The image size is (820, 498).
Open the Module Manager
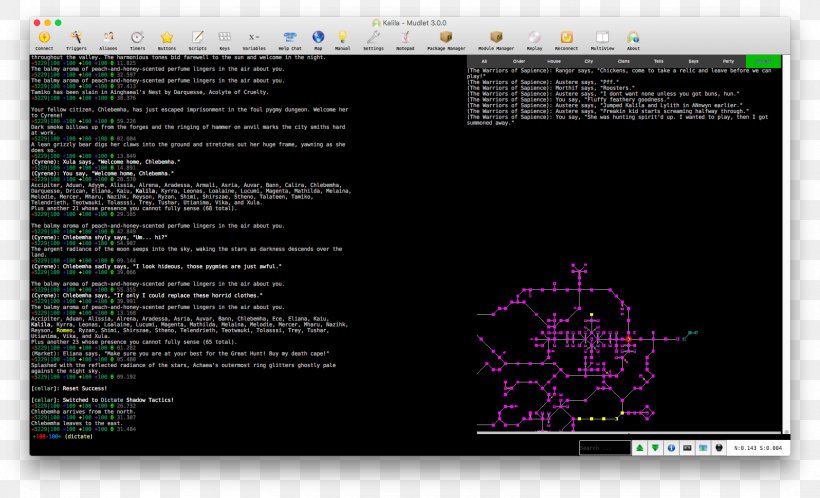(496, 40)
